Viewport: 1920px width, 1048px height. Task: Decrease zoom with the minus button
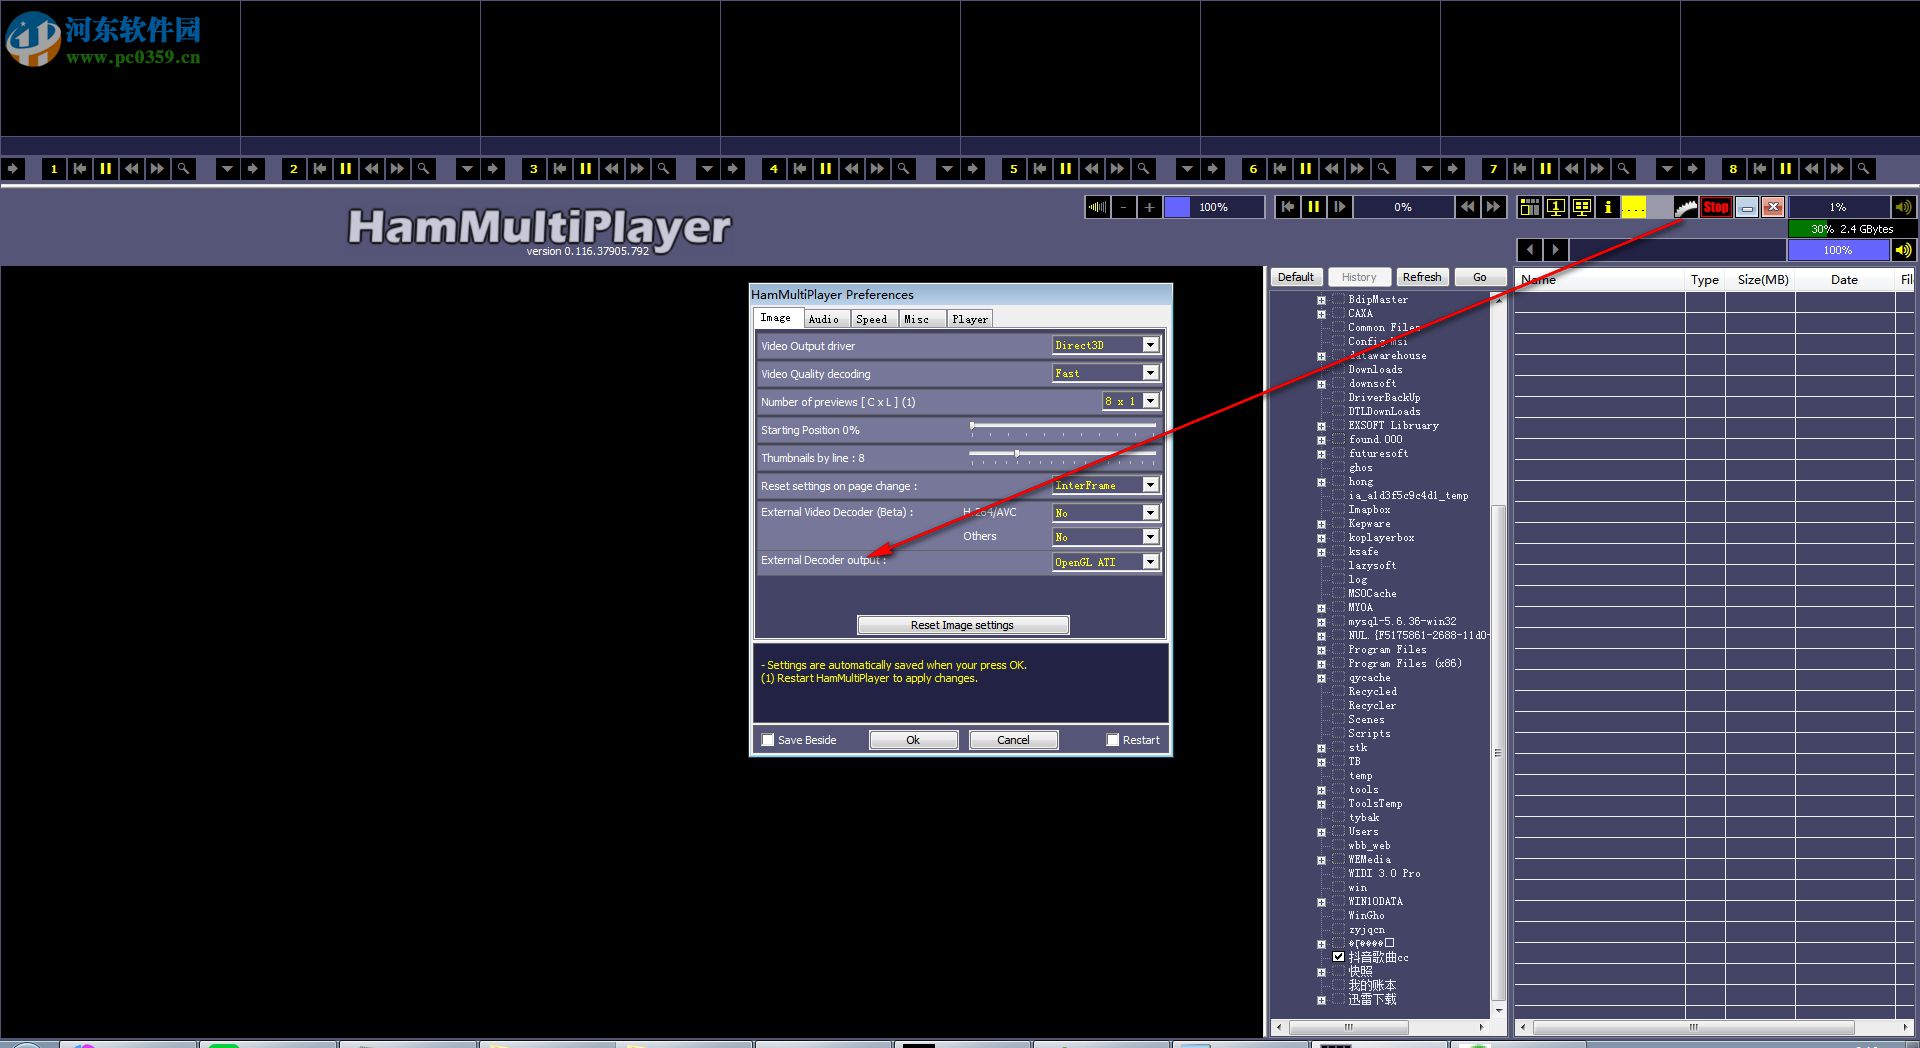(x=1124, y=207)
